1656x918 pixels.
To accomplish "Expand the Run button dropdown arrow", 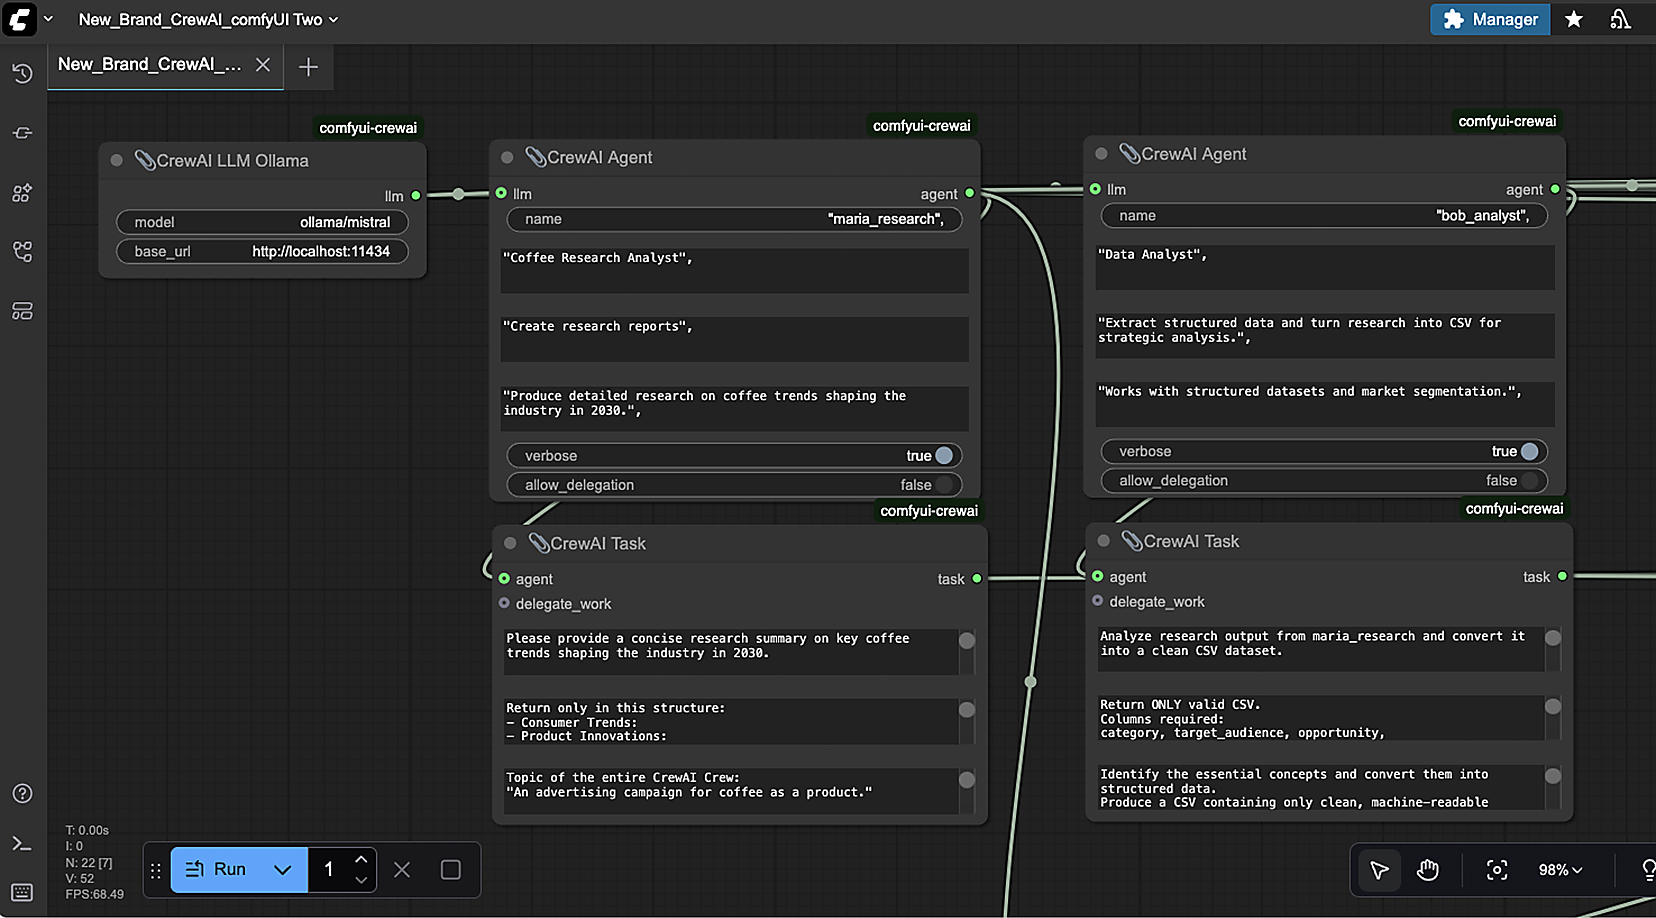I will pyautogui.click(x=283, y=870).
